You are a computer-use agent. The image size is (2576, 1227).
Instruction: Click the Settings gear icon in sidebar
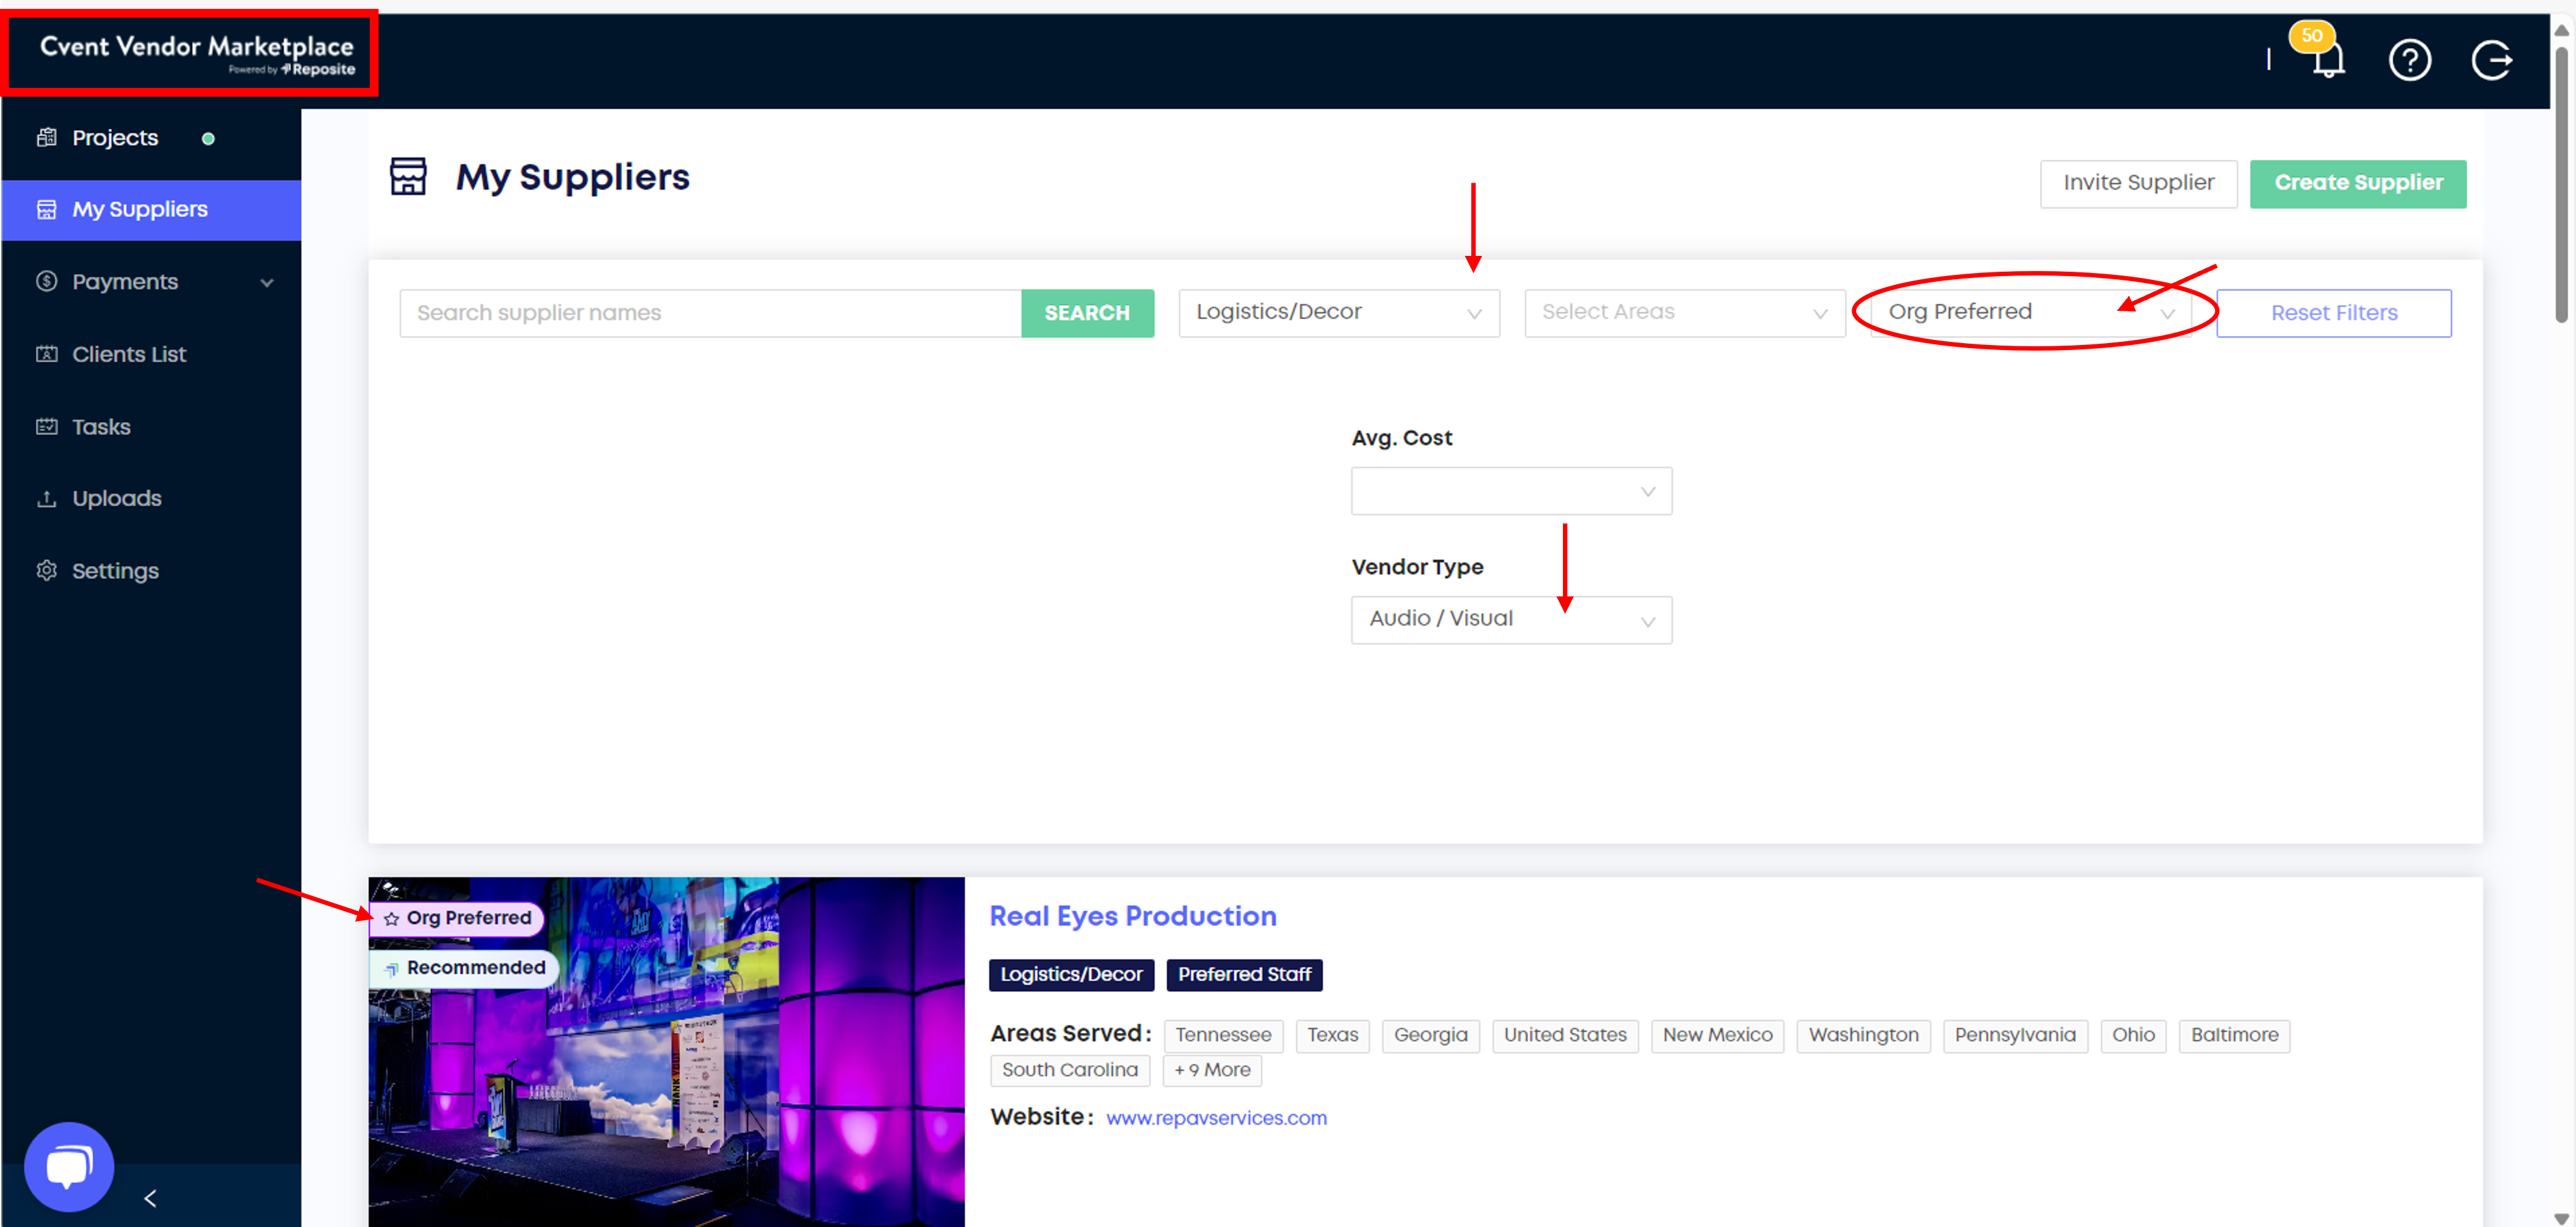(47, 570)
